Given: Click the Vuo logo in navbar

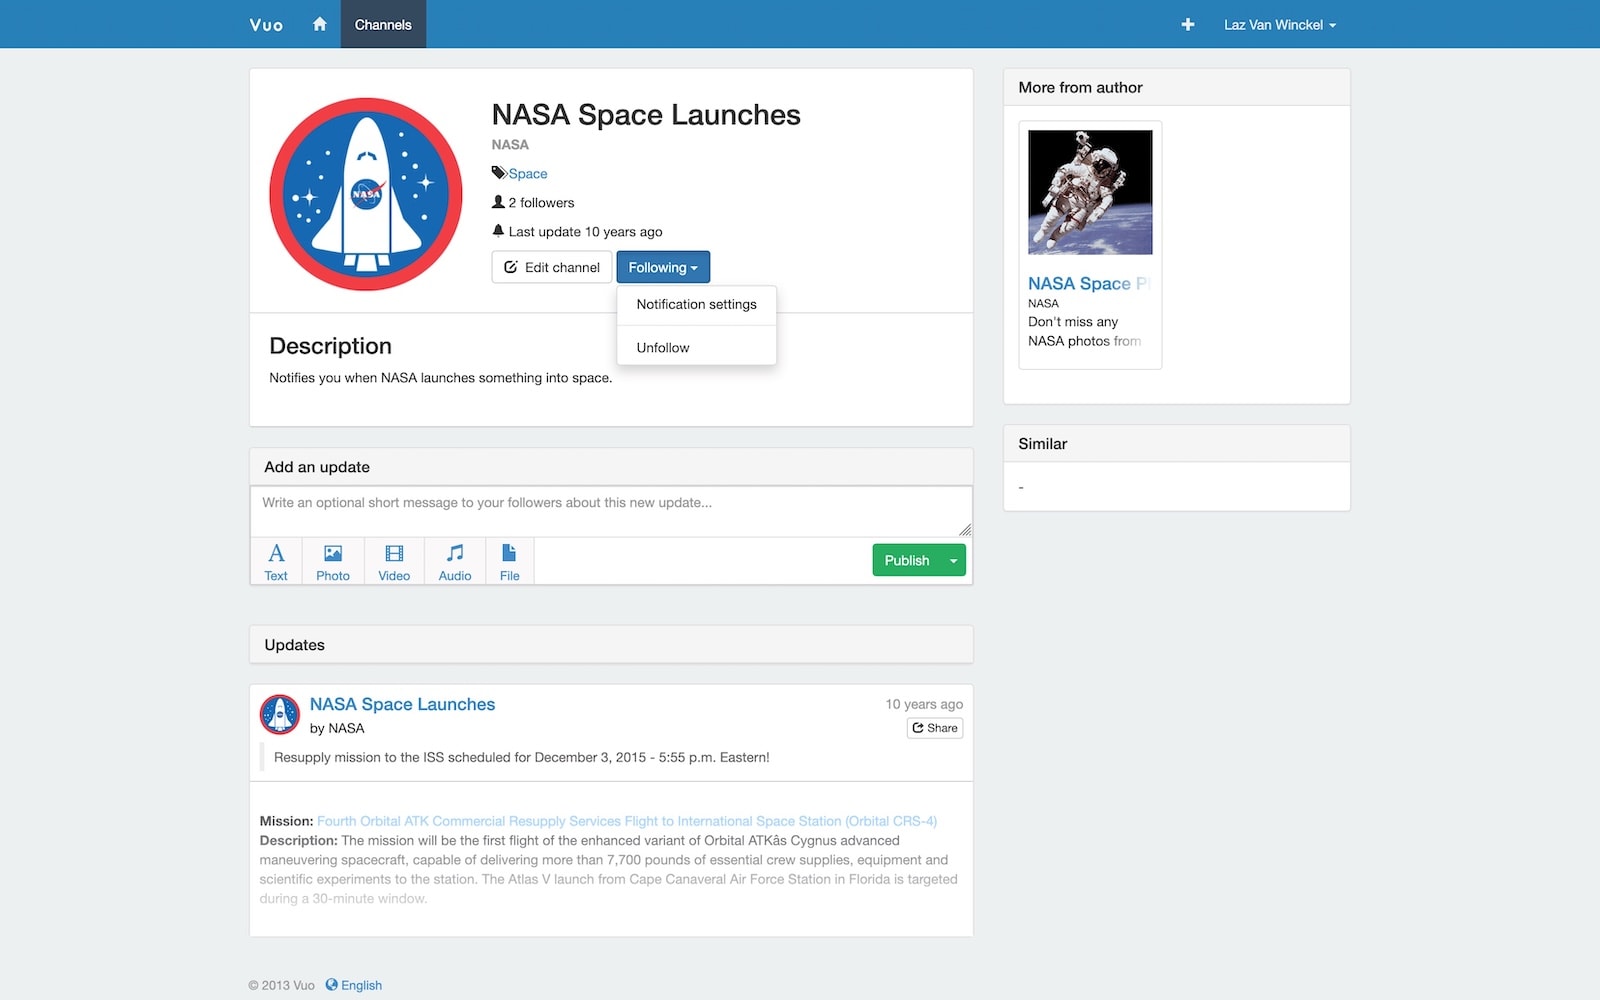Looking at the screenshot, I should pos(266,25).
